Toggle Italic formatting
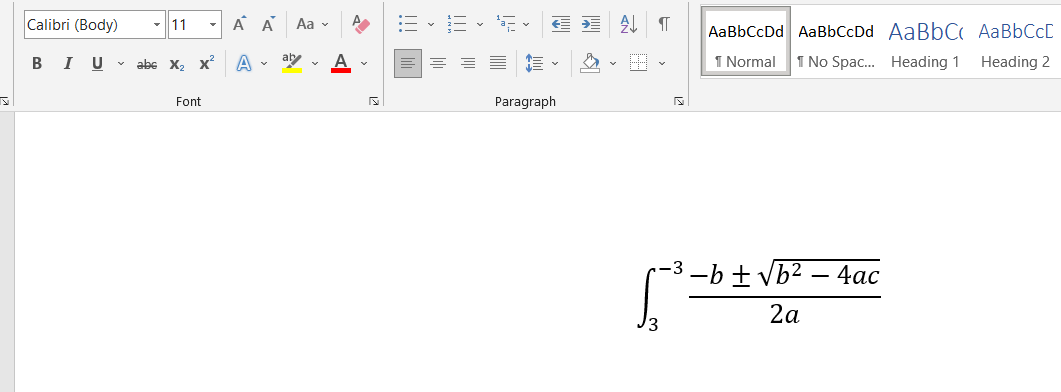Viewport: 1061px width, 392px height. click(68, 64)
